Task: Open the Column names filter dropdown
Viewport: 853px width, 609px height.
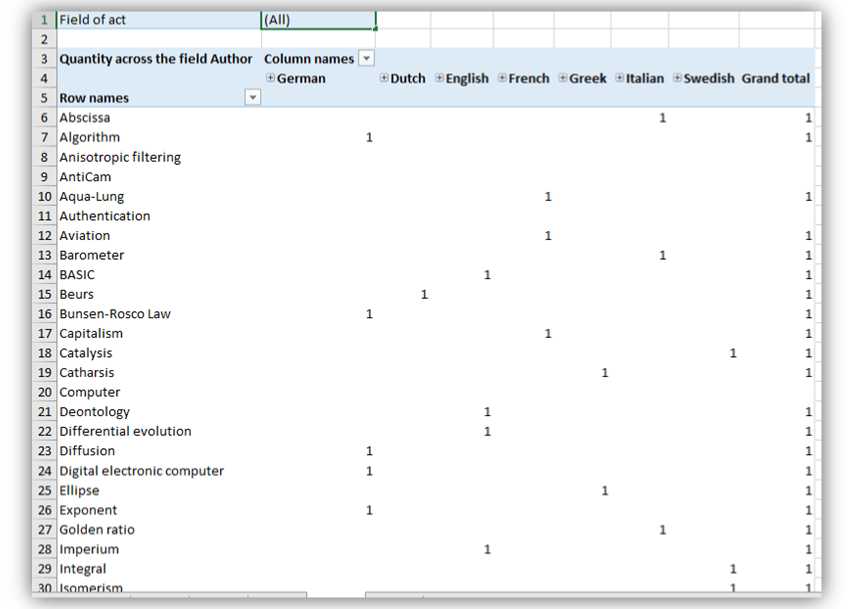Action: point(367,58)
